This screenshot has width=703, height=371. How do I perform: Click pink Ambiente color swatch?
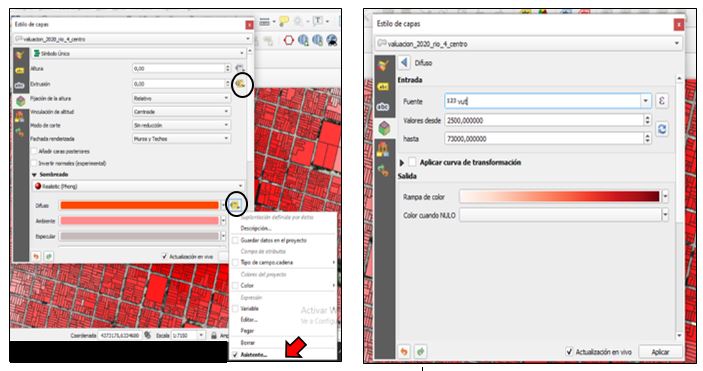click(x=139, y=221)
